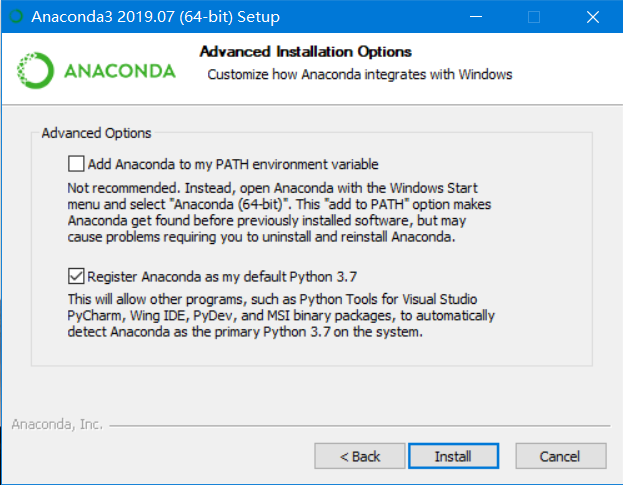Click the Python Tools for Visual Studio description

click(x=281, y=315)
